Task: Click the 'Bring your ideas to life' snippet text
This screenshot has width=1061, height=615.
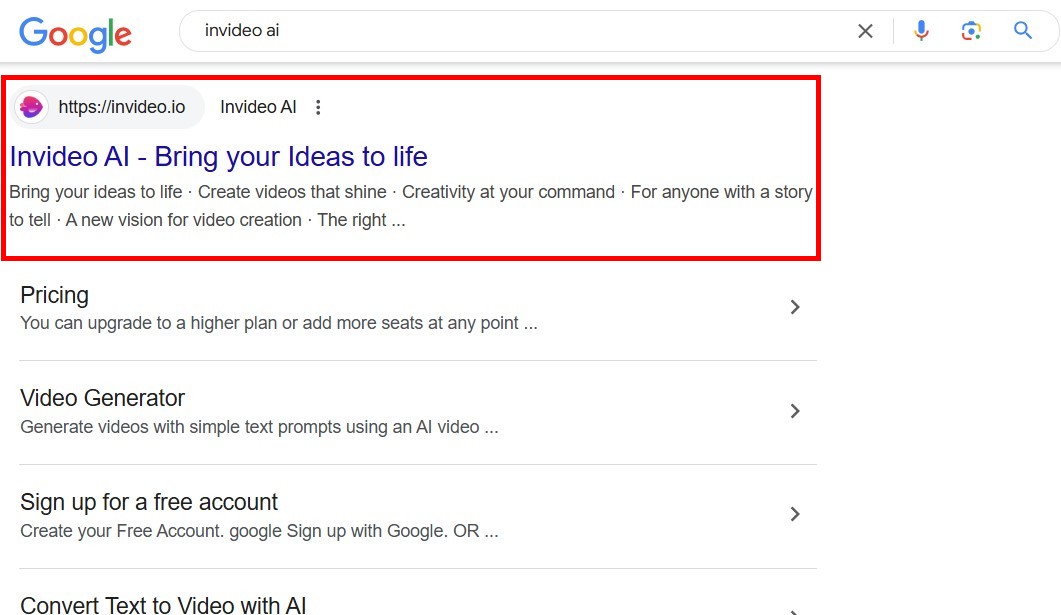Action: [x=96, y=192]
